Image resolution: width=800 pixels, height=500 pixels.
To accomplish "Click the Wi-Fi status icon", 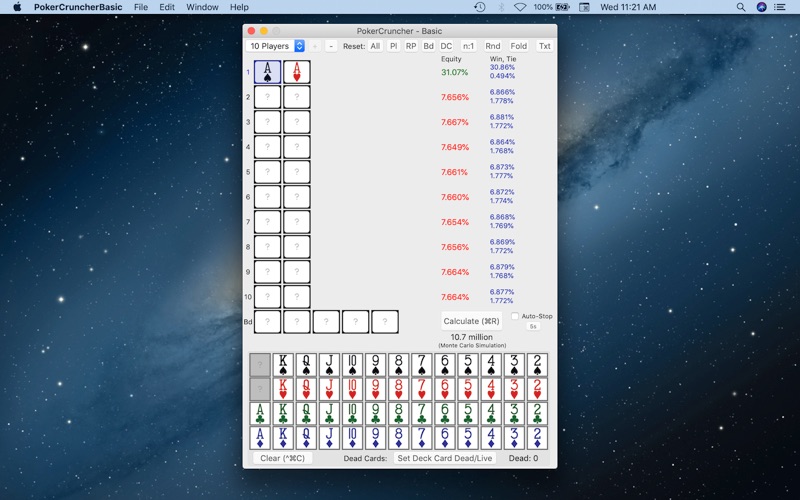I will pyautogui.click(x=520, y=7).
